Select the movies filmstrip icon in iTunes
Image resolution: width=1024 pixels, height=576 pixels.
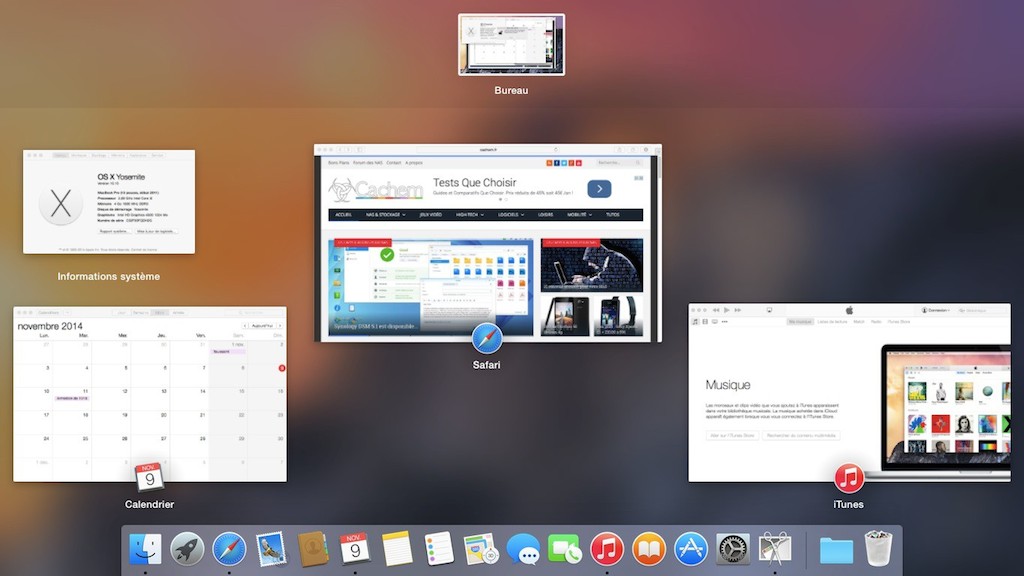point(705,322)
